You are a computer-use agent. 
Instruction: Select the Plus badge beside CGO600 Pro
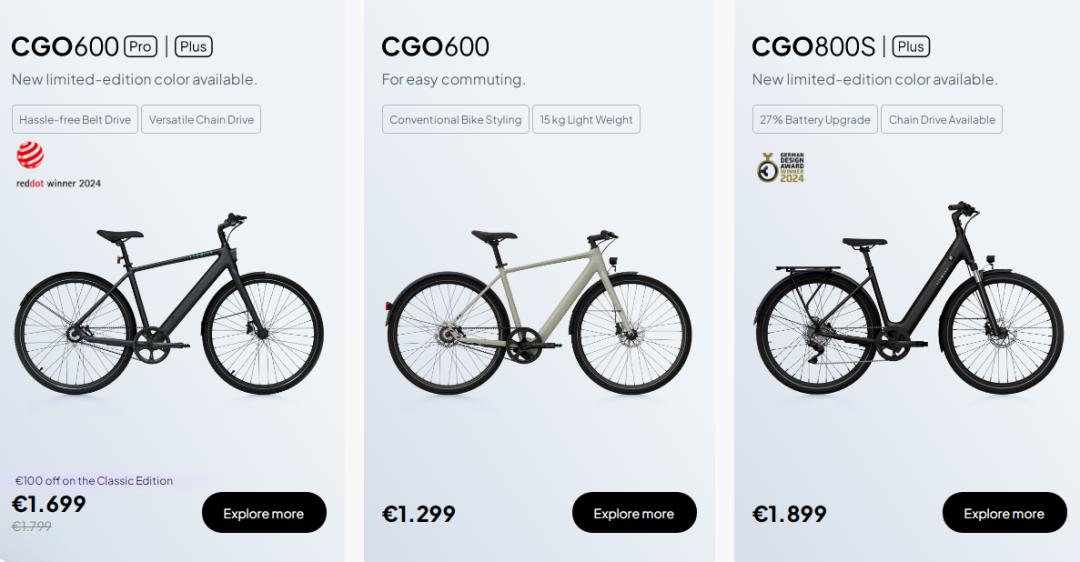click(x=194, y=46)
